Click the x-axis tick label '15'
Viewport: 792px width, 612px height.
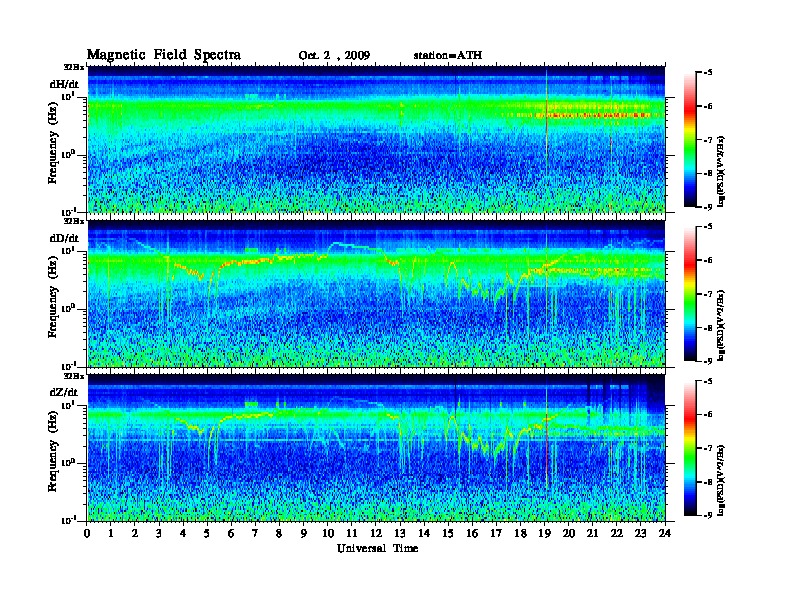(x=449, y=533)
